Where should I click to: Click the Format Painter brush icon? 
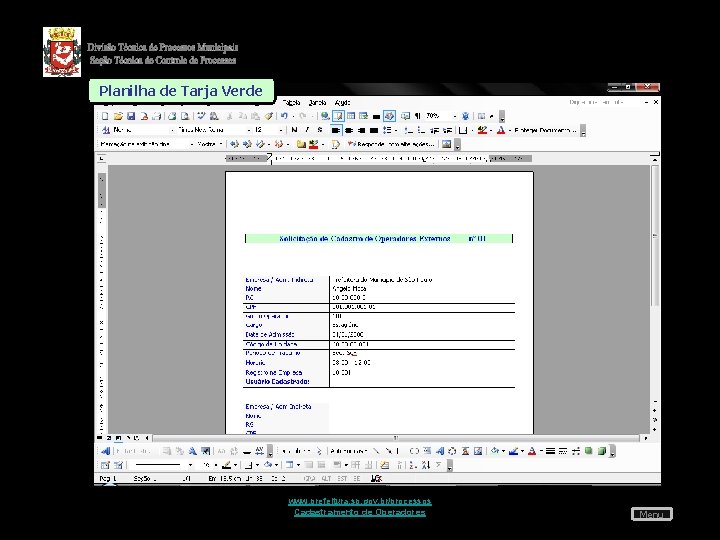(269, 116)
